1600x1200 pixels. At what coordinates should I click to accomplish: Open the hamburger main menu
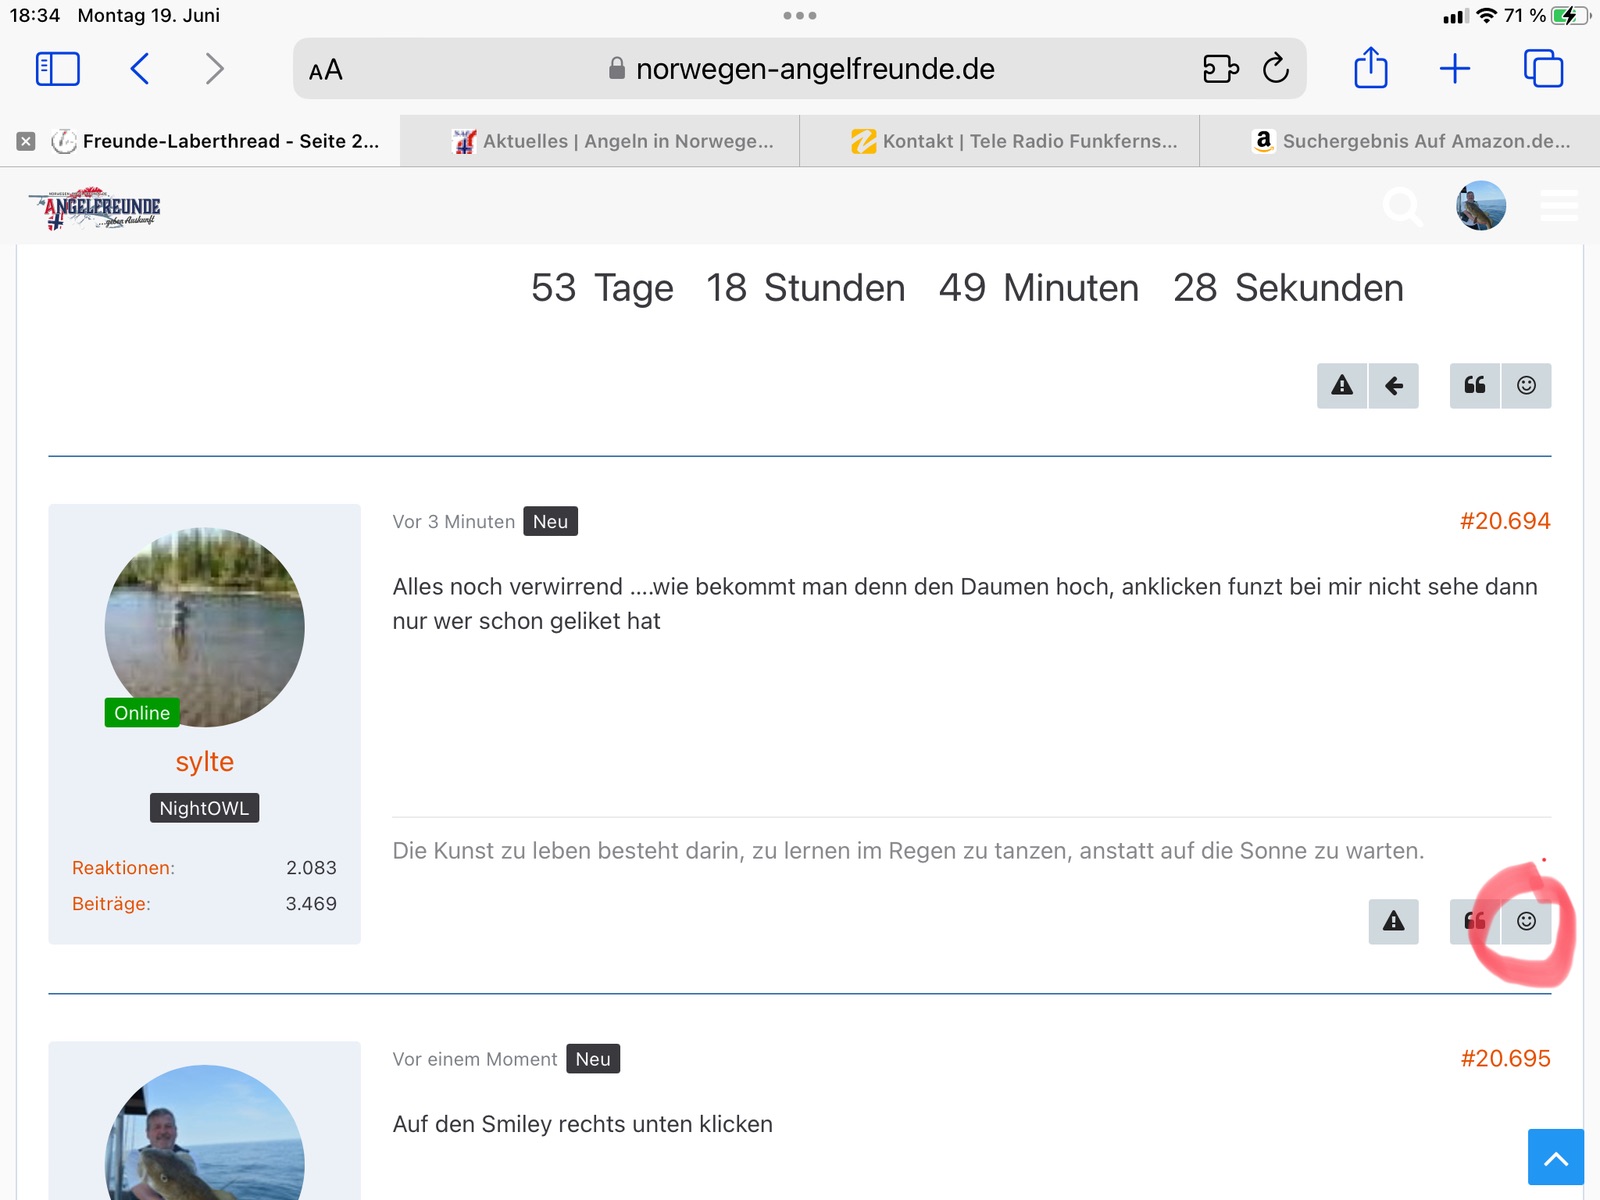click(1558, 206)
